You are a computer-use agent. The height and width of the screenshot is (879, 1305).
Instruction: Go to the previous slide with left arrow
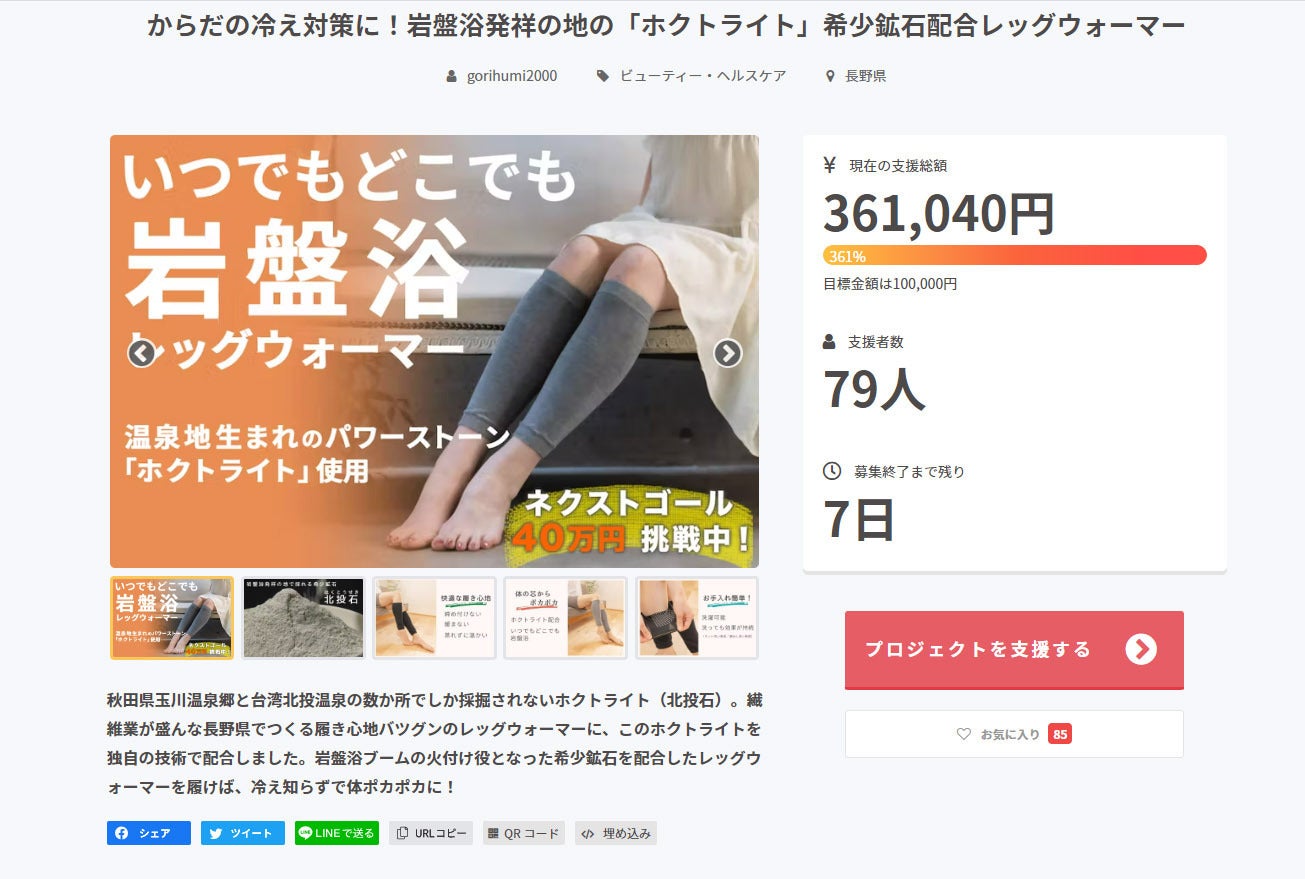point(141,353)
